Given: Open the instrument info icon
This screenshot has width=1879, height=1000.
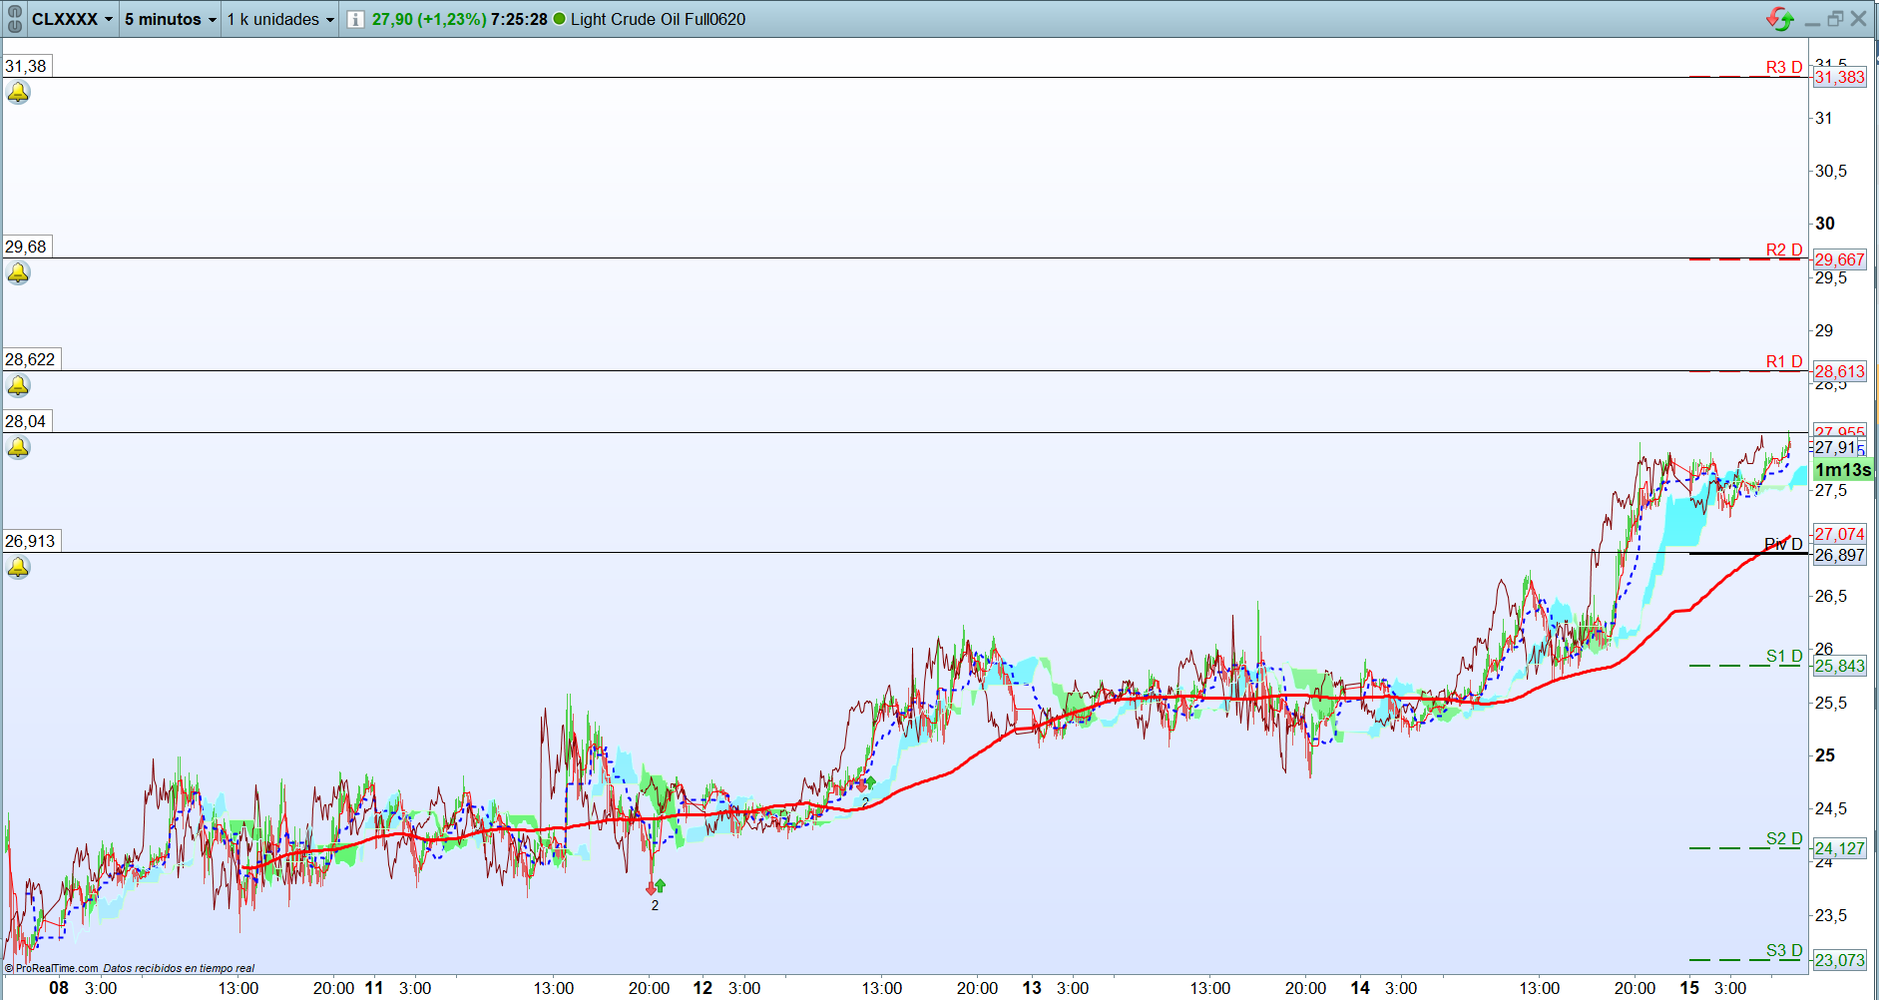Looking at the screenshot, I should coord(355,19).
